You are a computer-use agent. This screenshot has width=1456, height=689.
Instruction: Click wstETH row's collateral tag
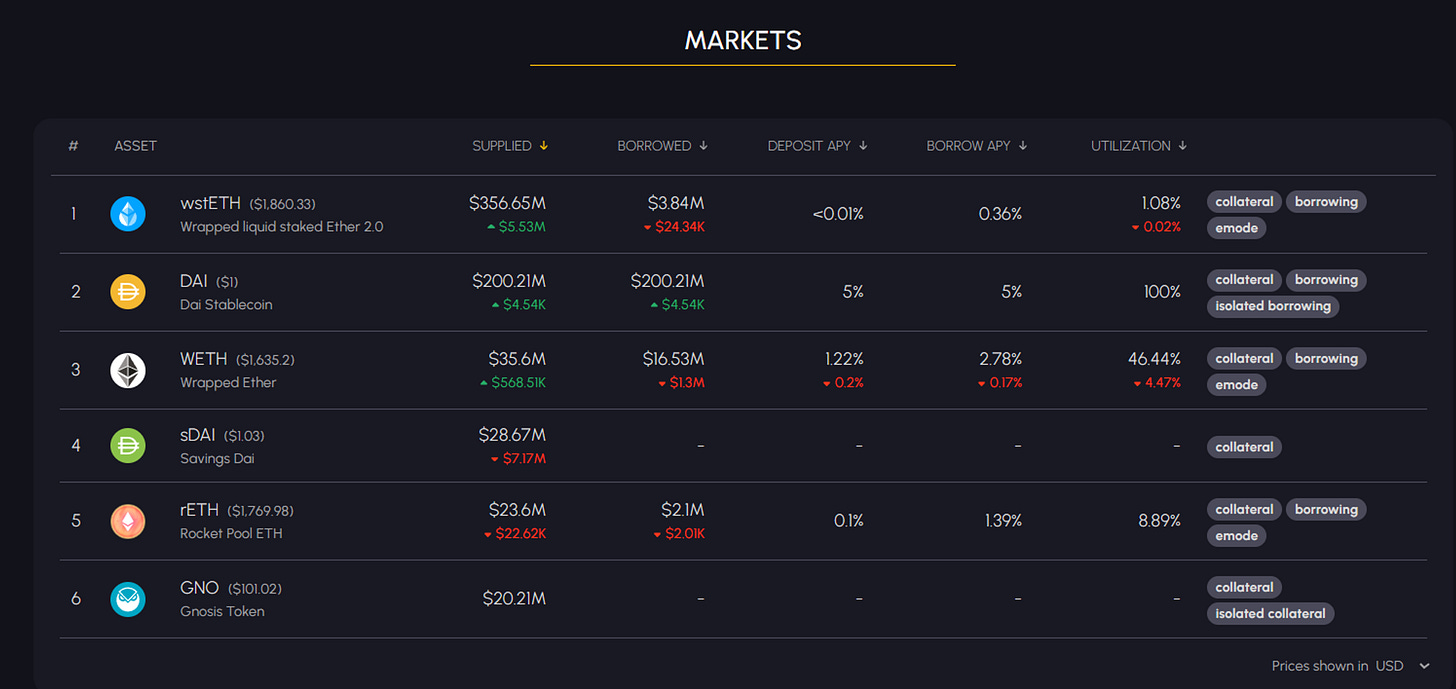pyautogui.click(x=1244, y=202)
